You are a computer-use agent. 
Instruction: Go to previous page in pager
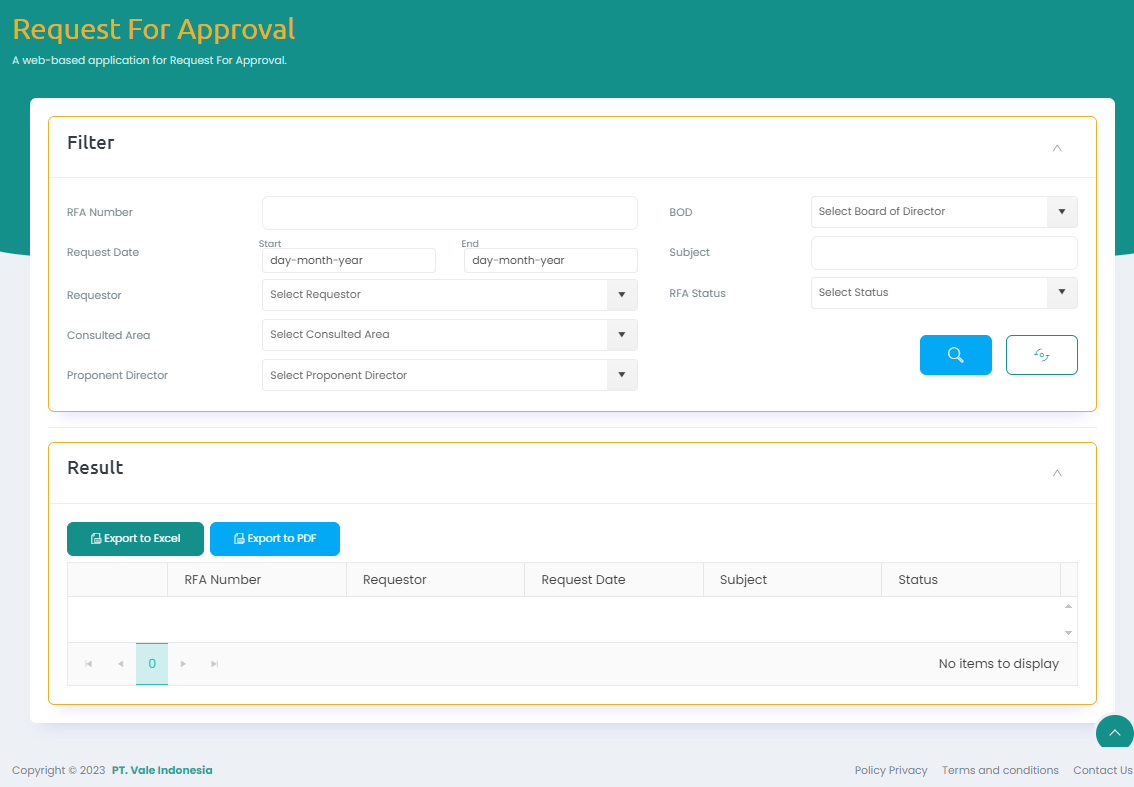click(x=120, y=664)
